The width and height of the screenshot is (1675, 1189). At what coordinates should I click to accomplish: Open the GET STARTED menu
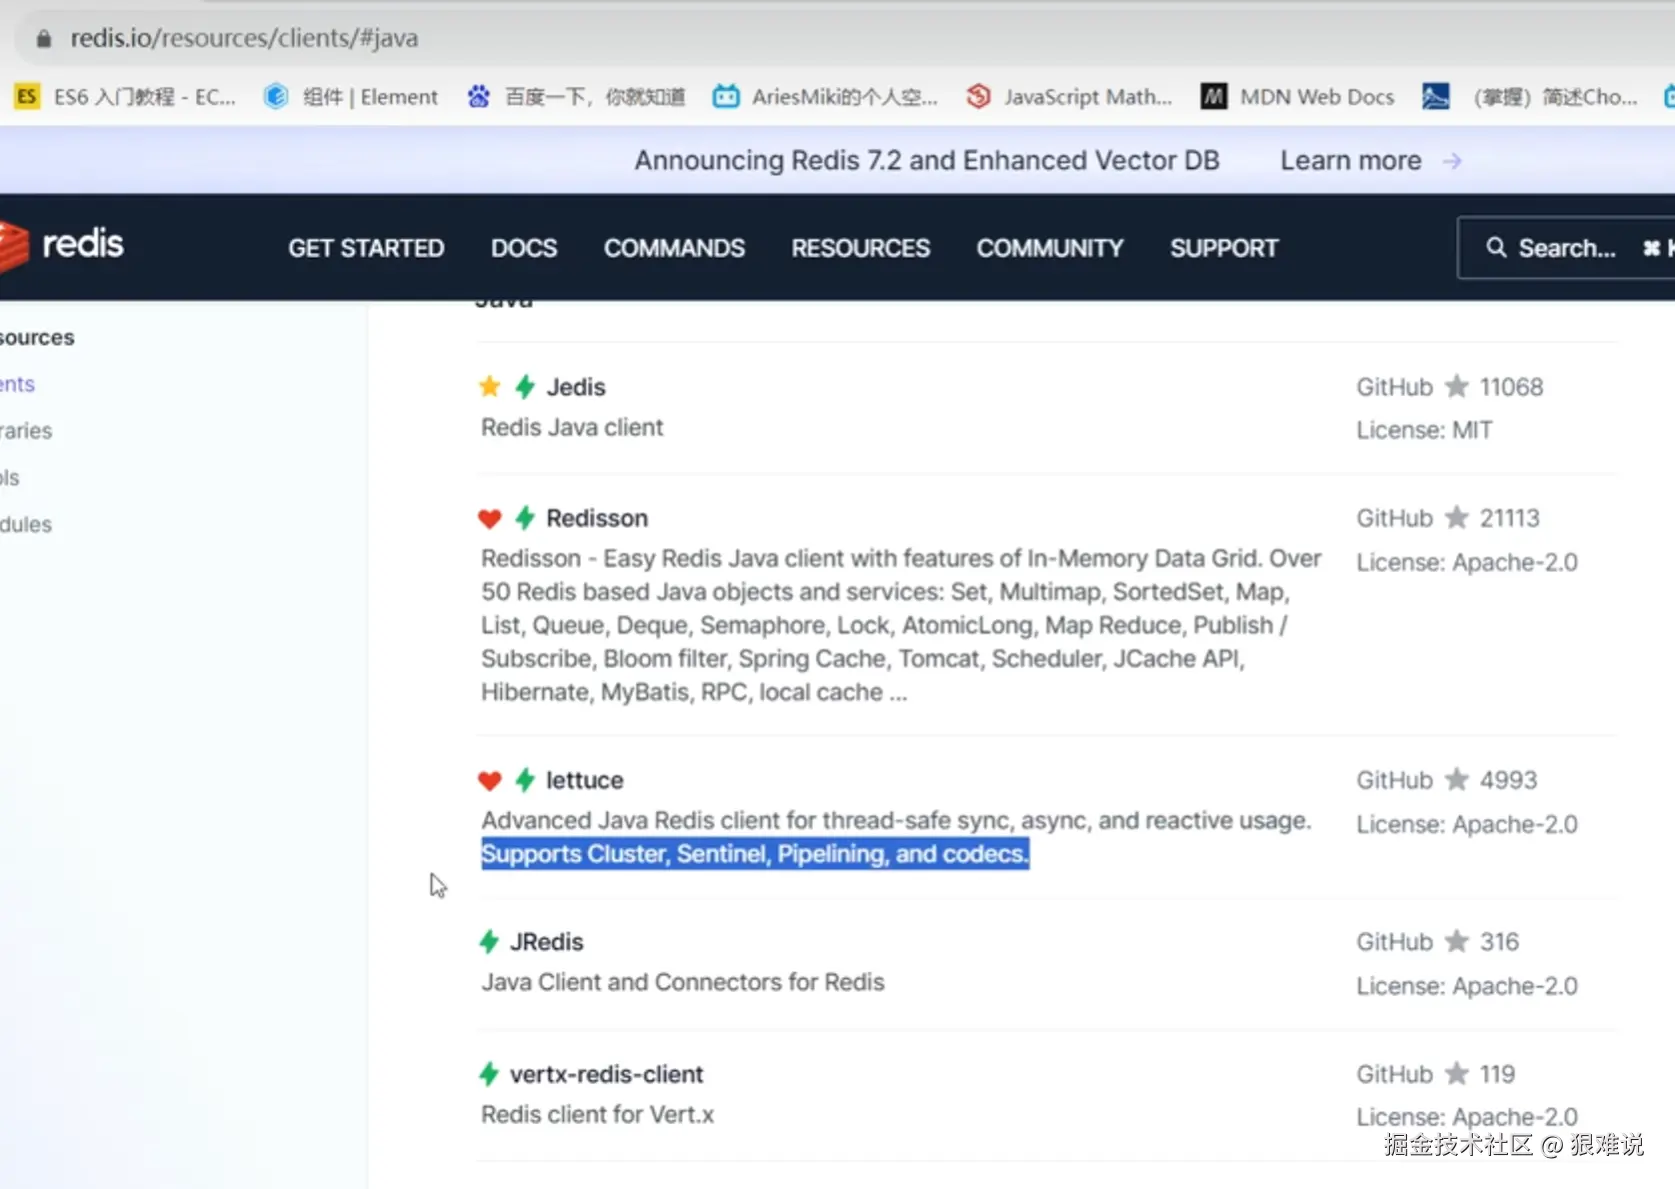point(366,248)
